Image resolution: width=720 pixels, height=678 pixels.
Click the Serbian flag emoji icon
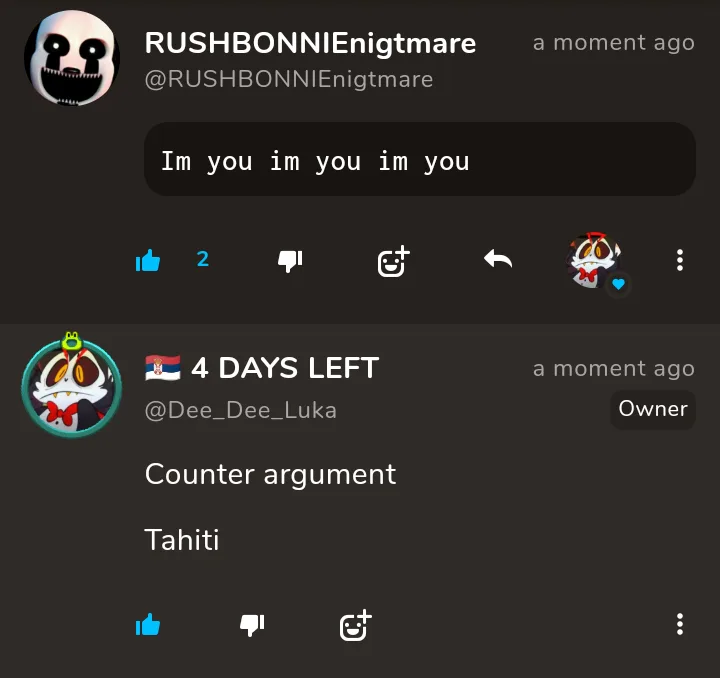[x=163, y=368]
